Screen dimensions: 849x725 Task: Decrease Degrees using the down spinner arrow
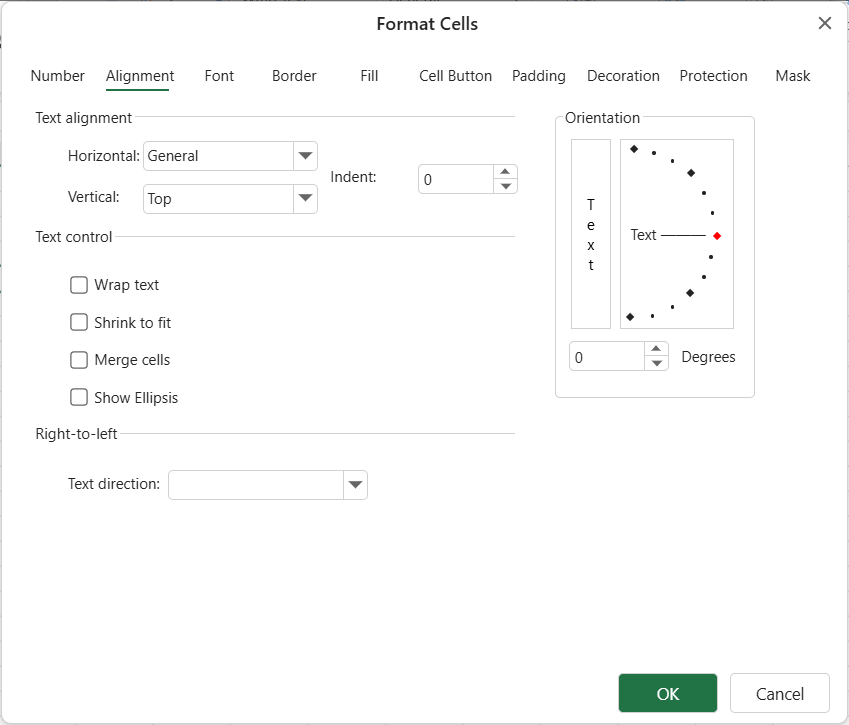click(656, 364)
